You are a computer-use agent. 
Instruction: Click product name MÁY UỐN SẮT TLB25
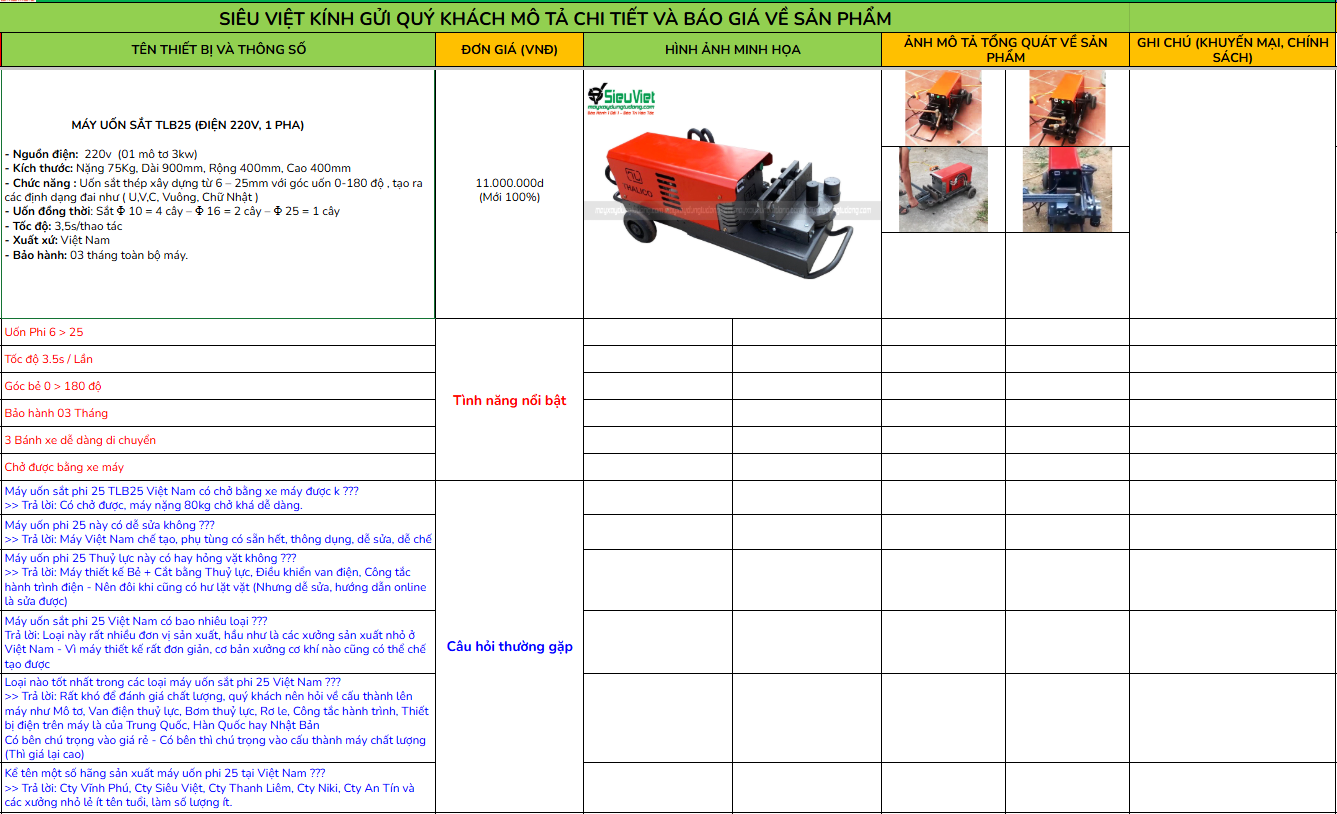click(188, 125)
